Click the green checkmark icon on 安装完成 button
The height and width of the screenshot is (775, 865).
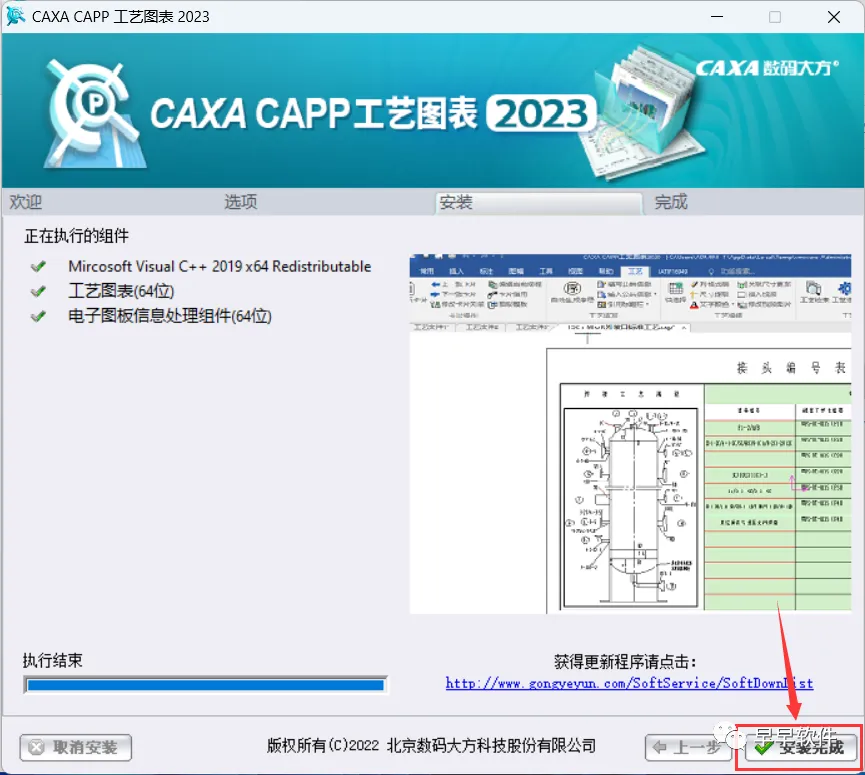(x=763, y=748)
